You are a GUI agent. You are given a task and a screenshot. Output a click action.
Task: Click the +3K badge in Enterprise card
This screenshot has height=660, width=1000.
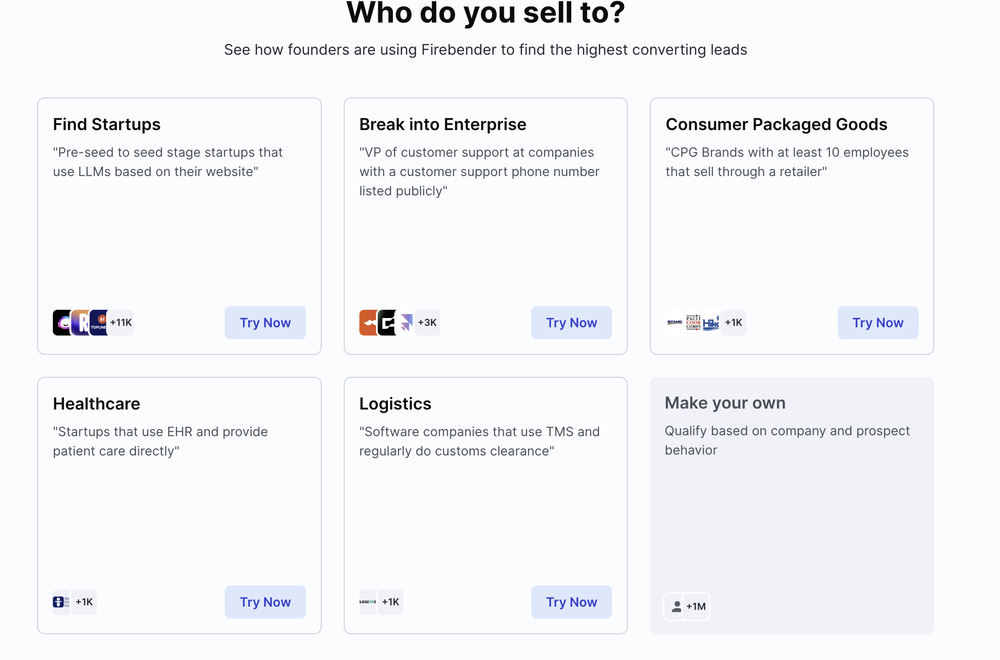click(x=427, y=323)
